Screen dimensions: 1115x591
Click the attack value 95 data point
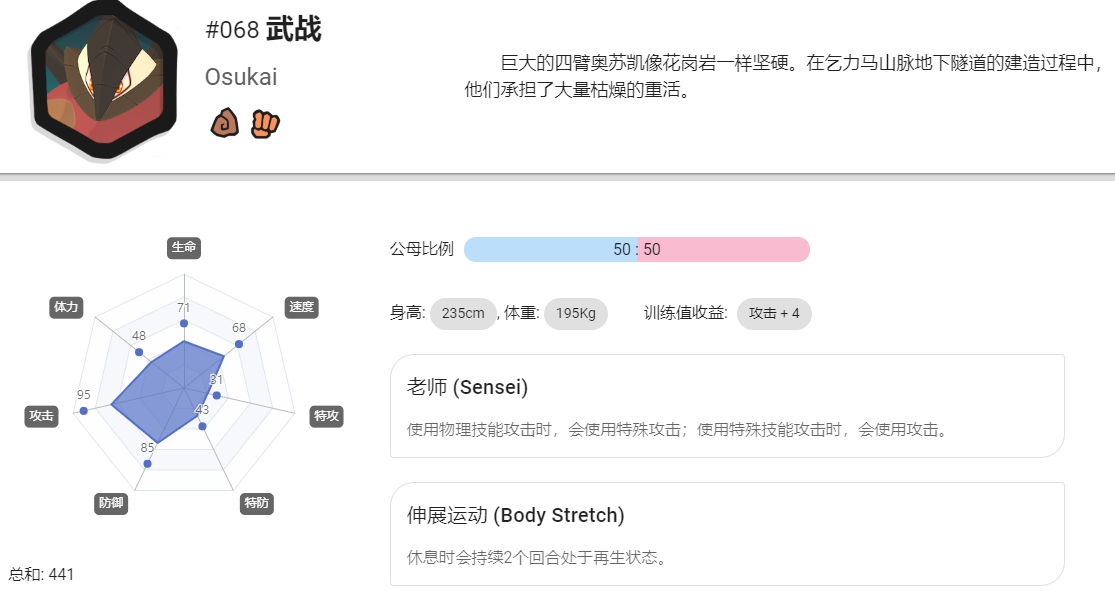(84, 411)
